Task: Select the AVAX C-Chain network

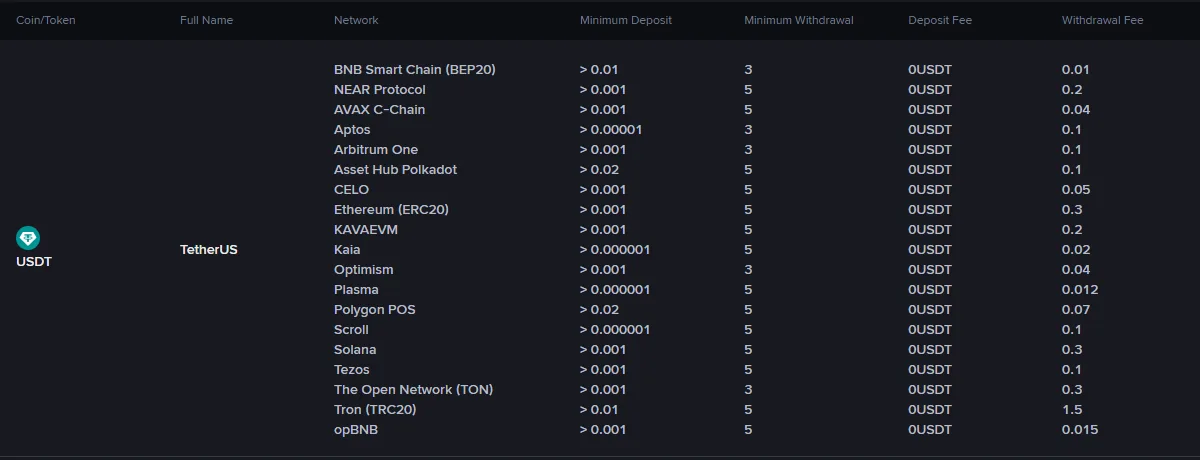Action: tap(380, 110)
